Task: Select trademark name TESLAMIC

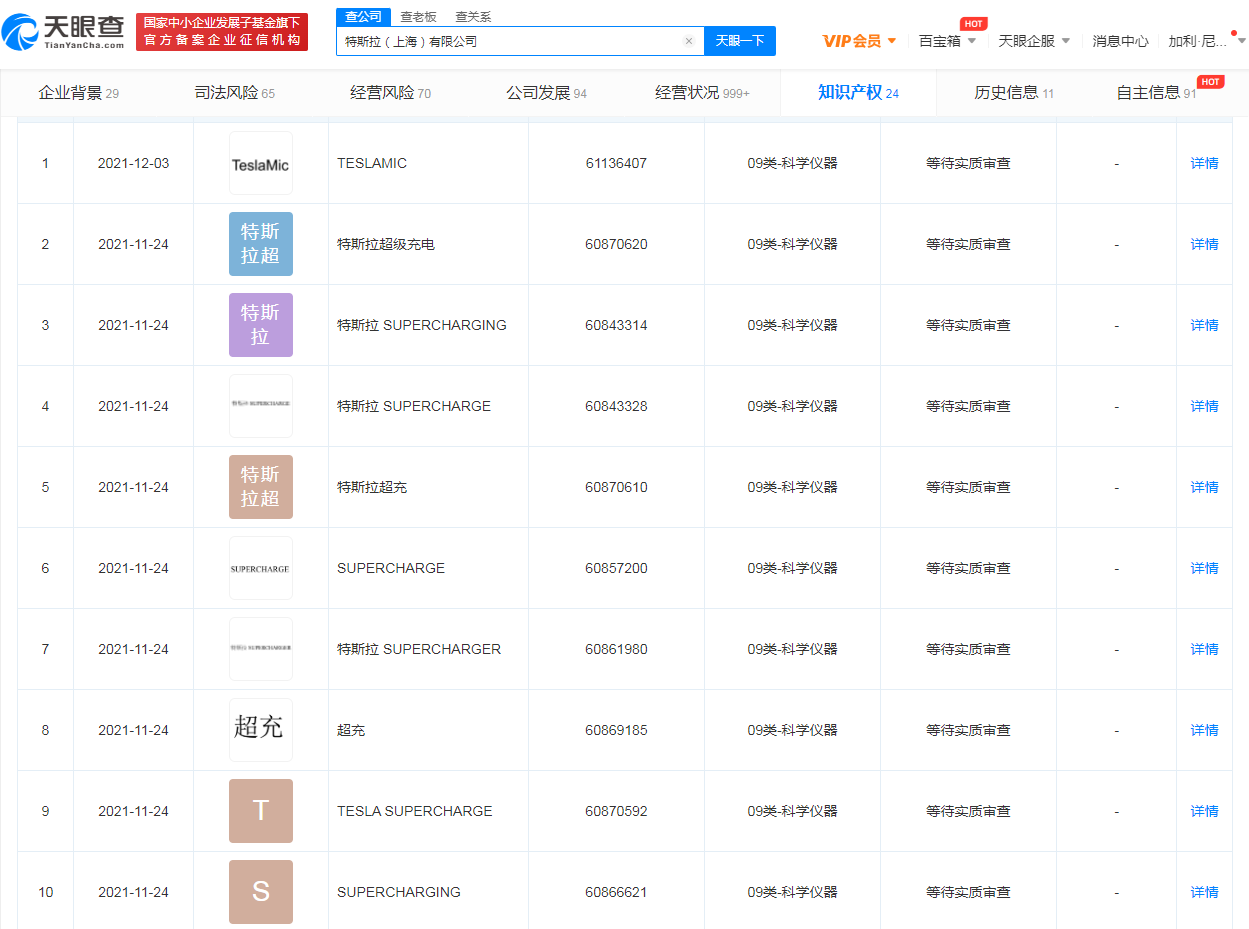Action: [372, 163]
